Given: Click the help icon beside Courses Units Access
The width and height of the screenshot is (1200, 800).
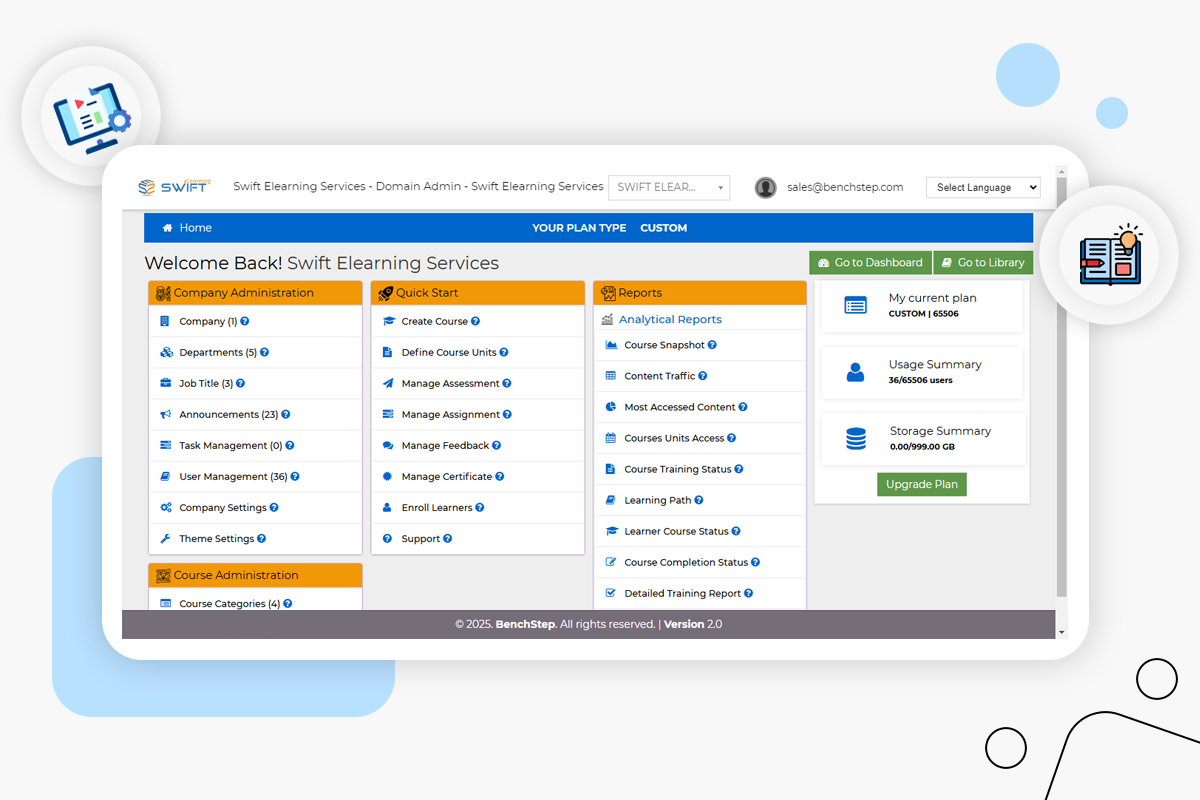Looking at the screenshot, I should coord(732,439).
